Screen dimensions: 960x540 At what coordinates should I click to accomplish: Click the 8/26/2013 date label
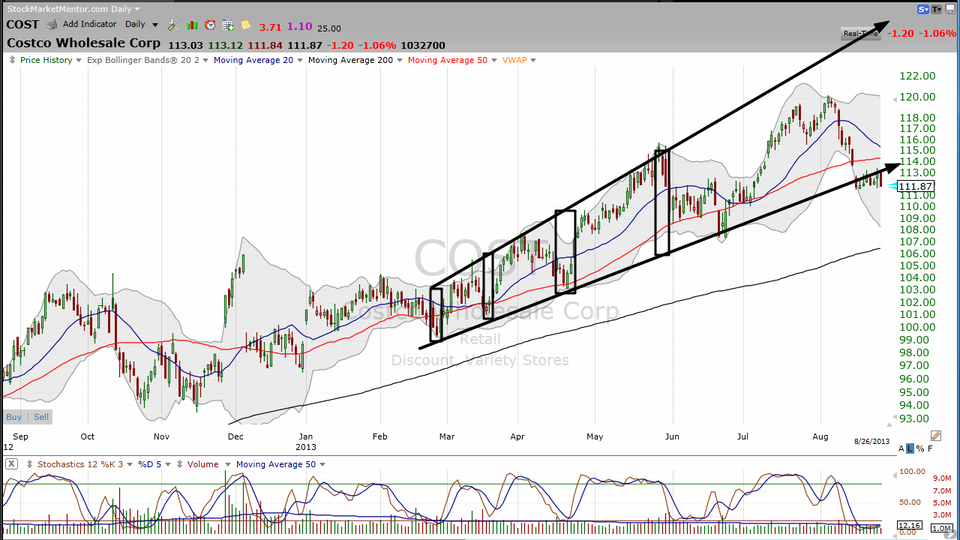(872, 441)
